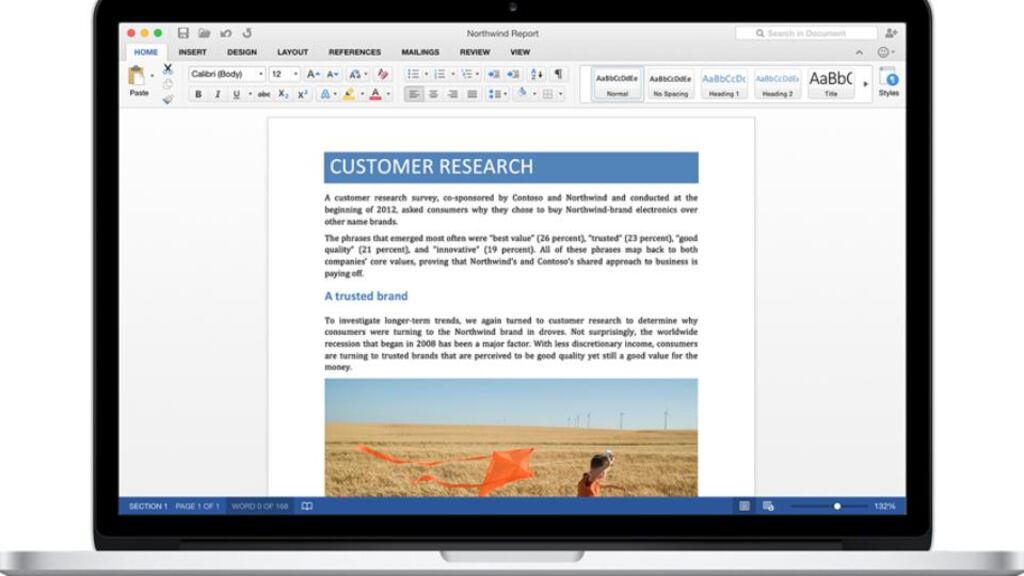Toggle Italic formatting
Screen dimensions: 1024x576
217,94
